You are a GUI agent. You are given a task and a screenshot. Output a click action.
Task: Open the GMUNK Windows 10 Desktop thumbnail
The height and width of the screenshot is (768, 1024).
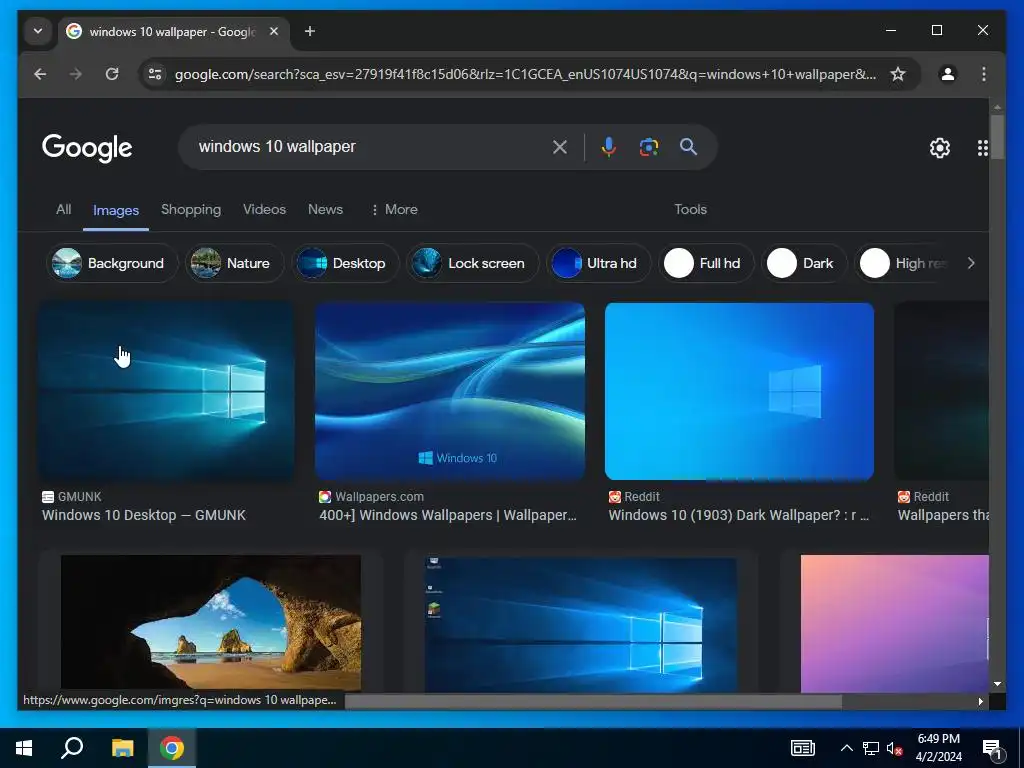[167, 391]
